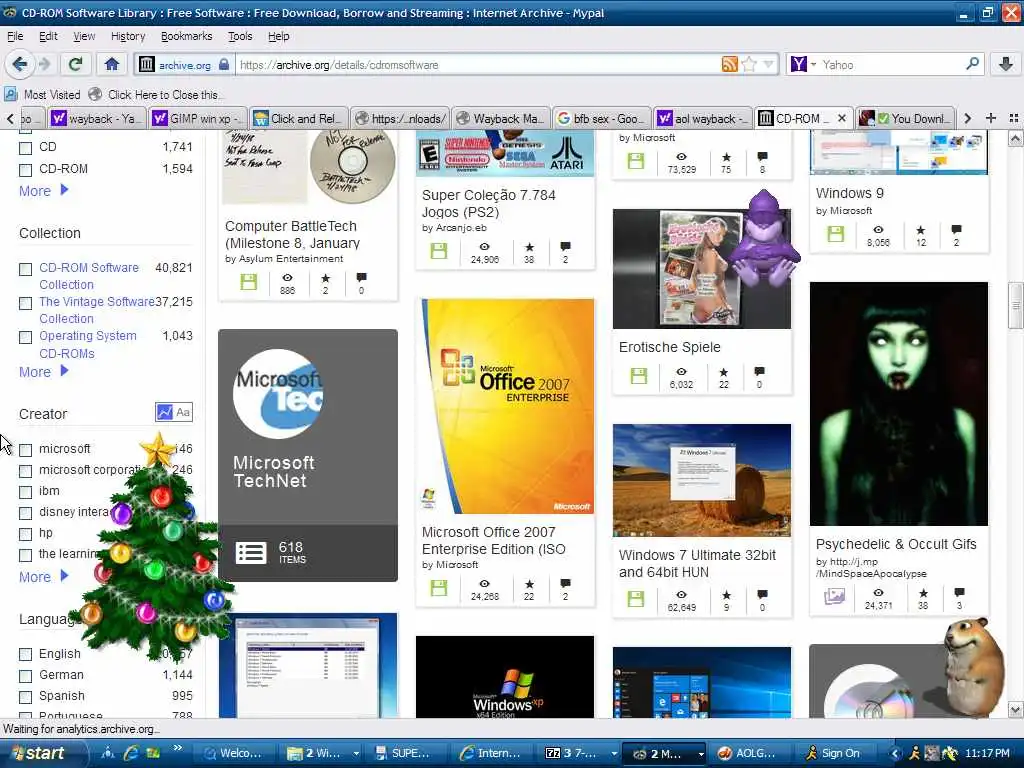The width and height of the screenshot is (1024, 768).
Task: Open a new tab with the plus icon
Action: (991, 118)
